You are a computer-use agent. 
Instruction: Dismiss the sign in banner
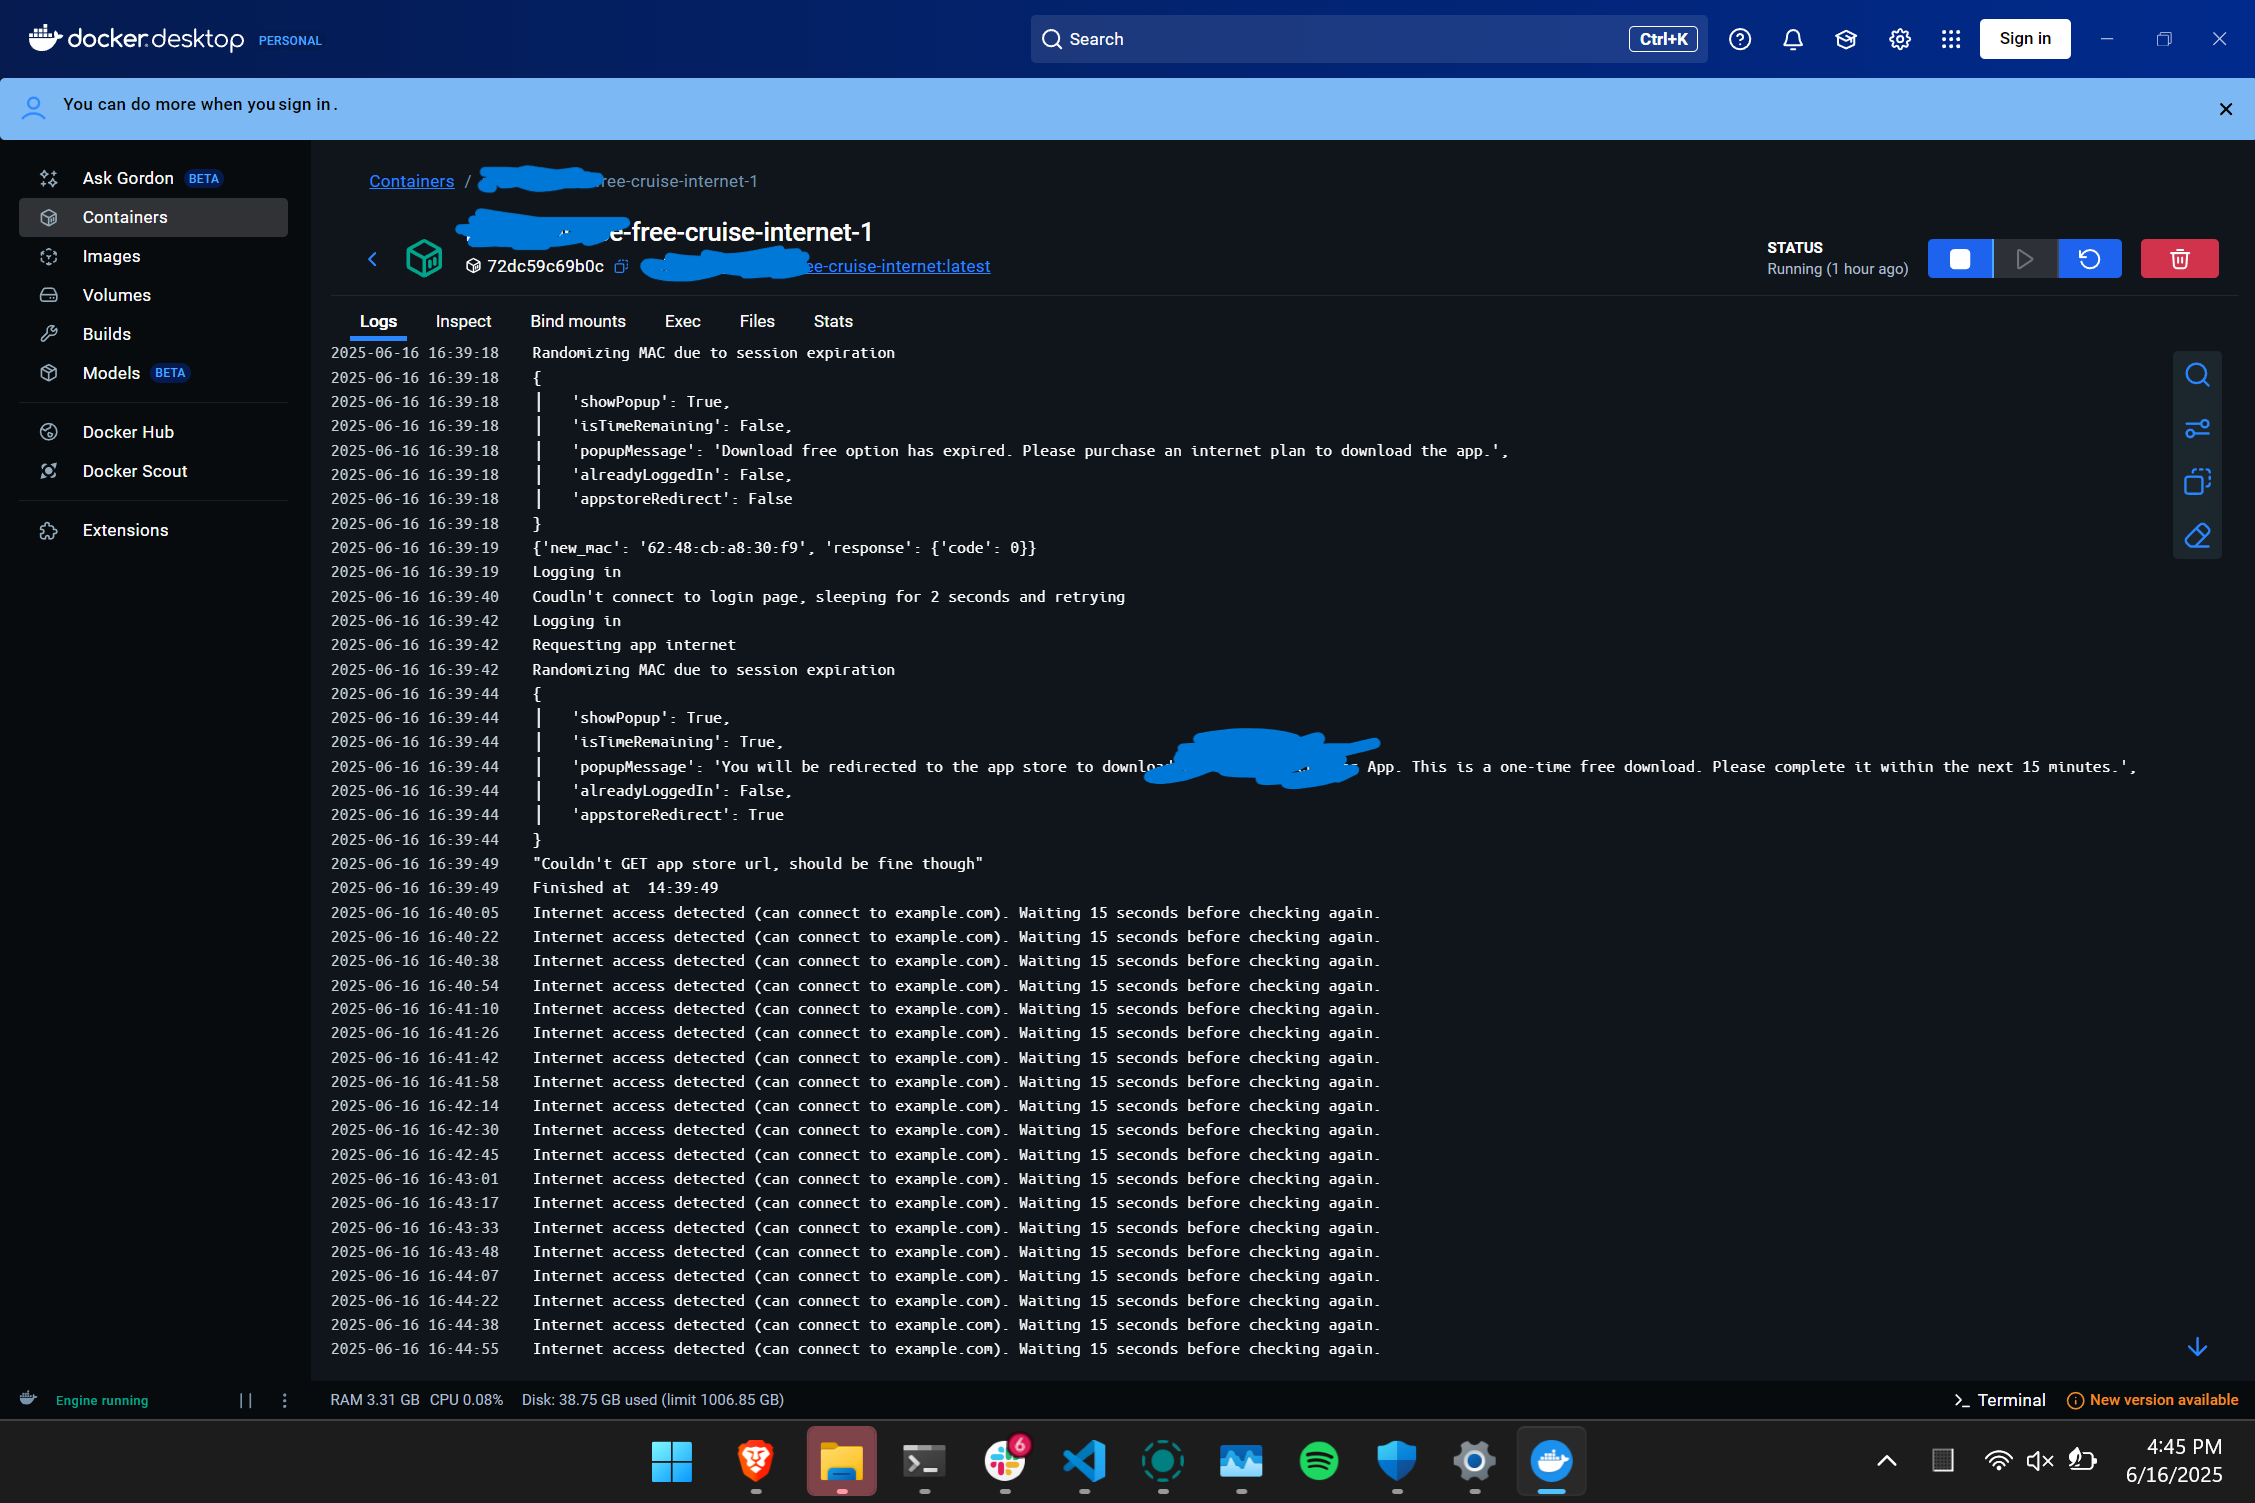[2225, 109]
